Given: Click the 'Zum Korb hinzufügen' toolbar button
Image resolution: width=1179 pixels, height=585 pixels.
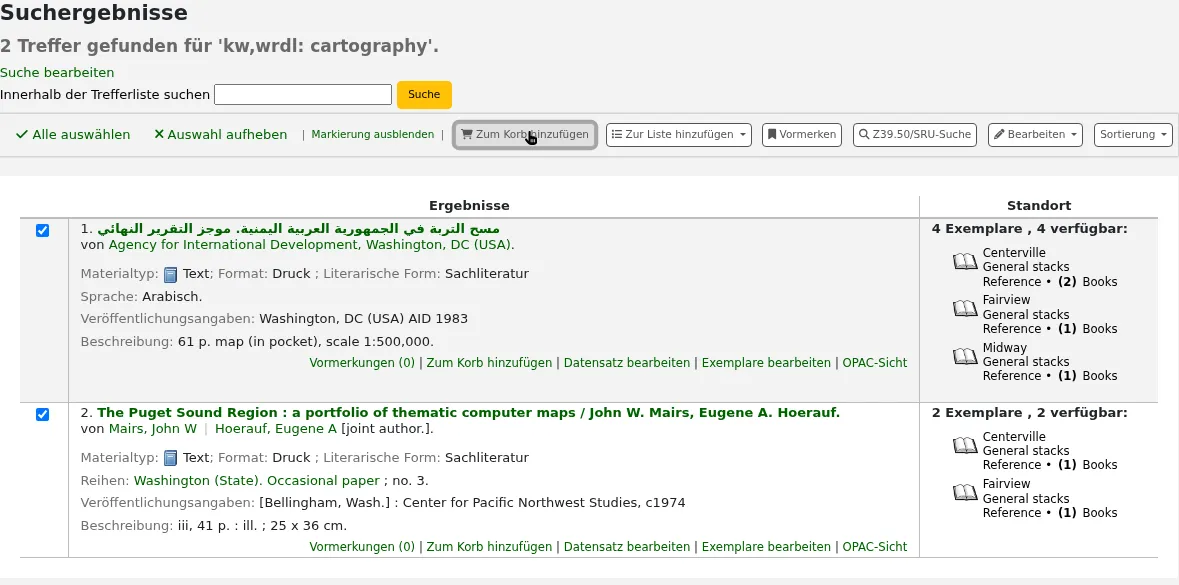Looking at the screenshot, I should point(525,135).
